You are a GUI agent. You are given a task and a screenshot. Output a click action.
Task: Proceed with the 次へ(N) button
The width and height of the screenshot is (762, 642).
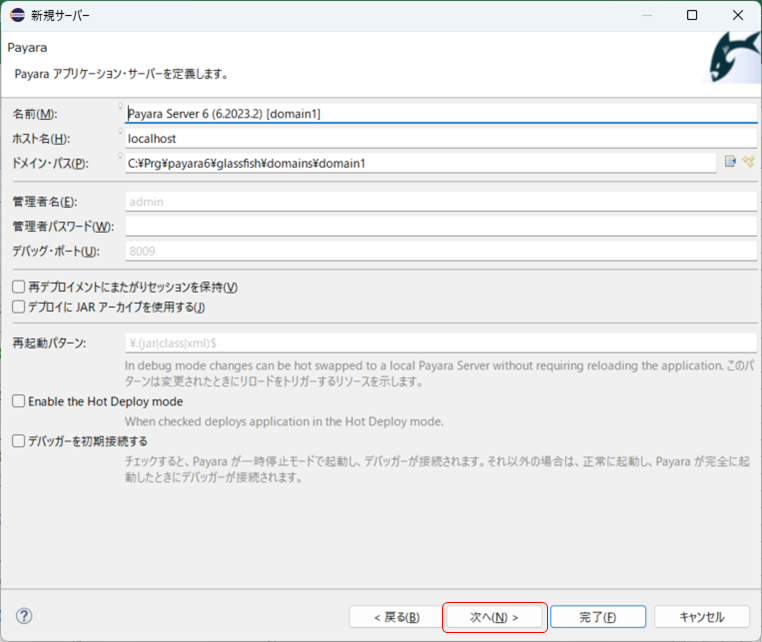[x=494, y=617]
